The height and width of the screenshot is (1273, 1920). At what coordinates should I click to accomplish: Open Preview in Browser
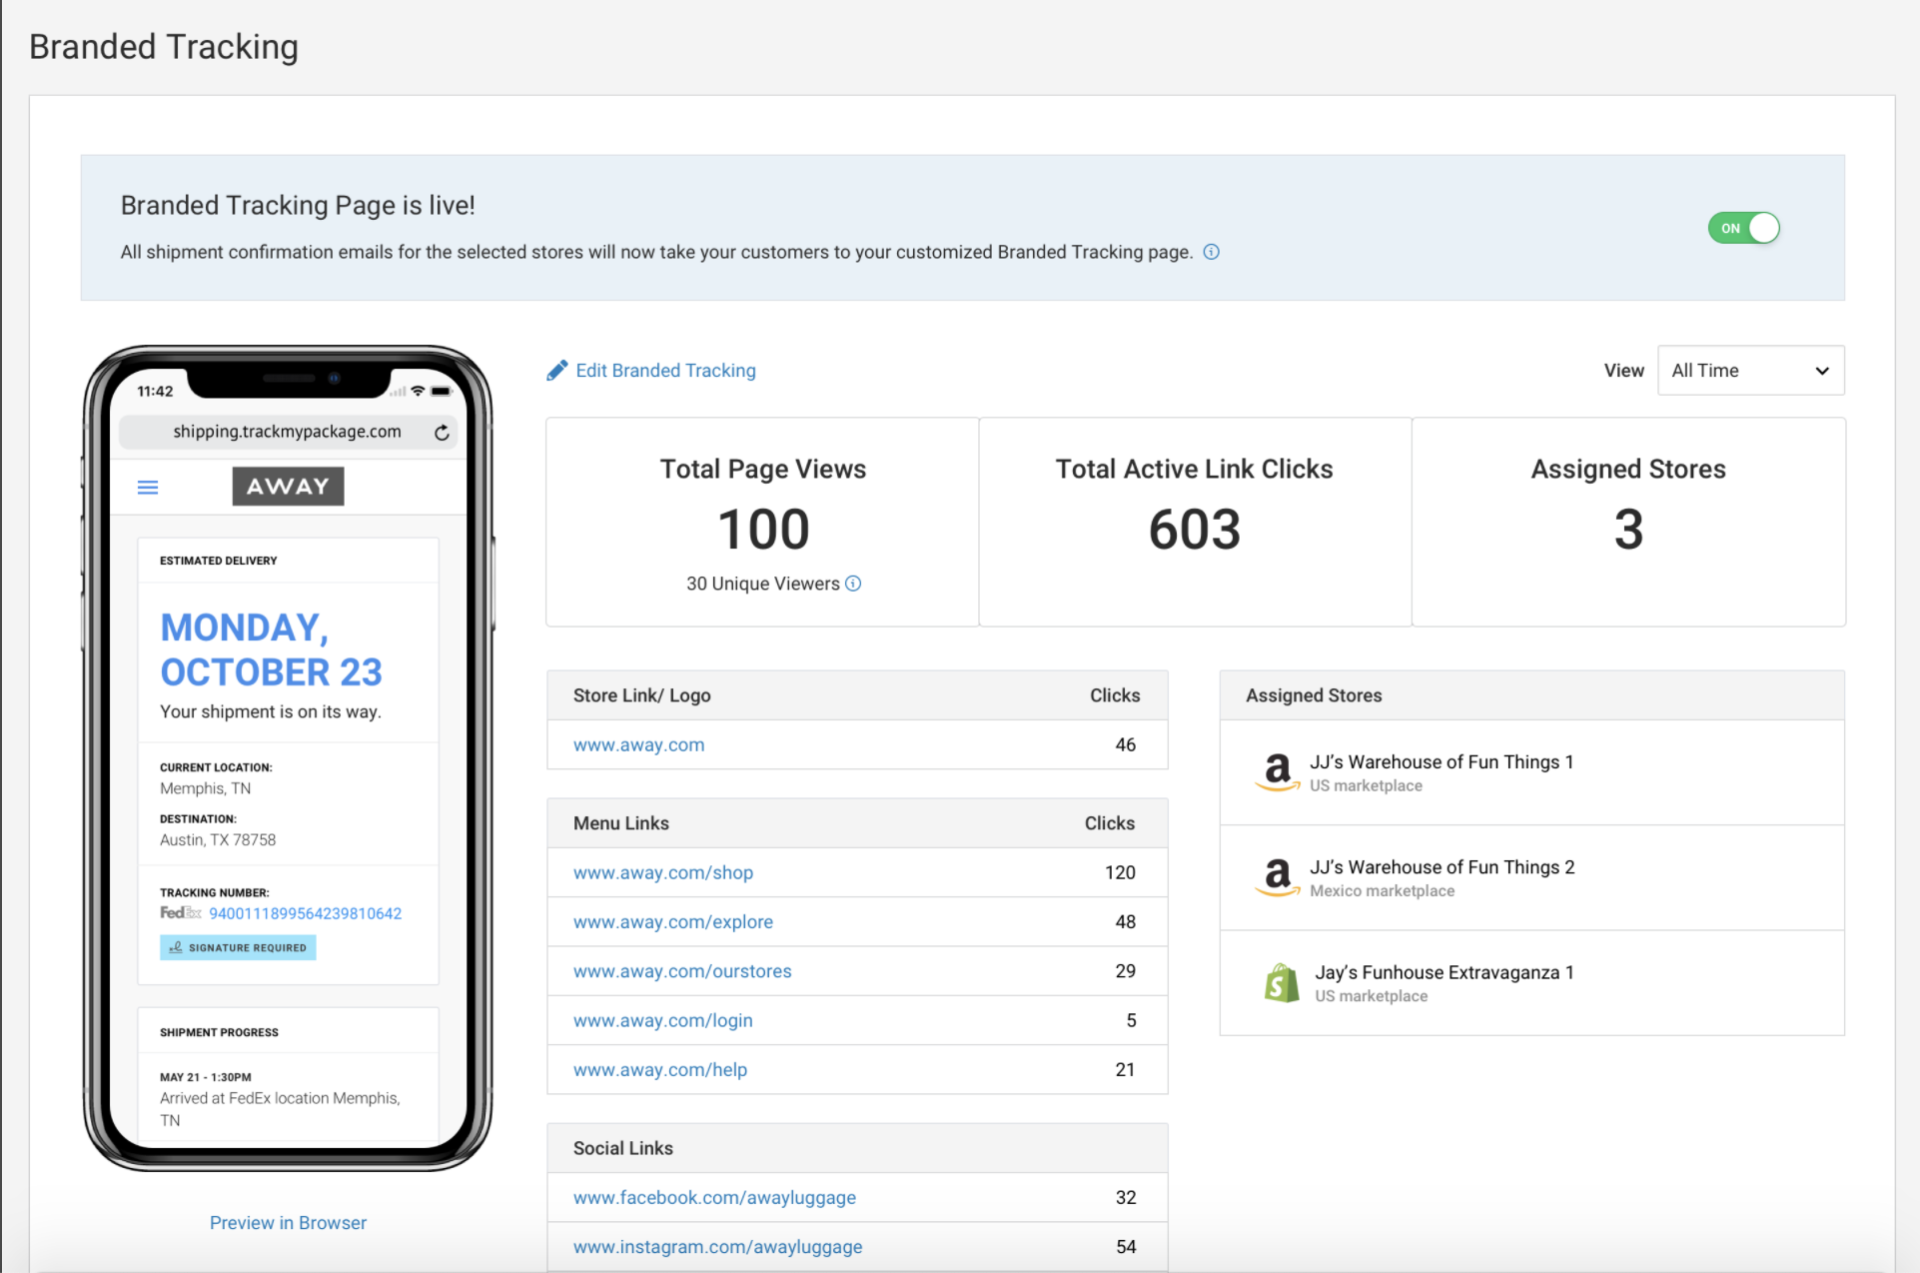pyautogui.click(x=288, y=1222)
